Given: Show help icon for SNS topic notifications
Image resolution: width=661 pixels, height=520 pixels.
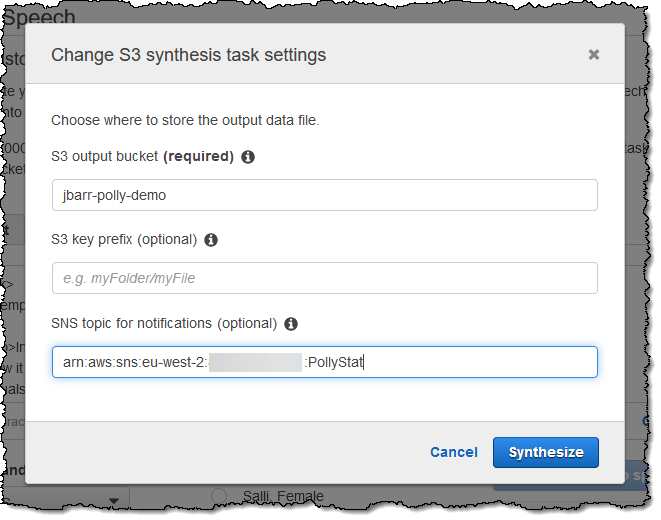Looking at the screenshot, I should pyautogui.click(x=291, y=324).
